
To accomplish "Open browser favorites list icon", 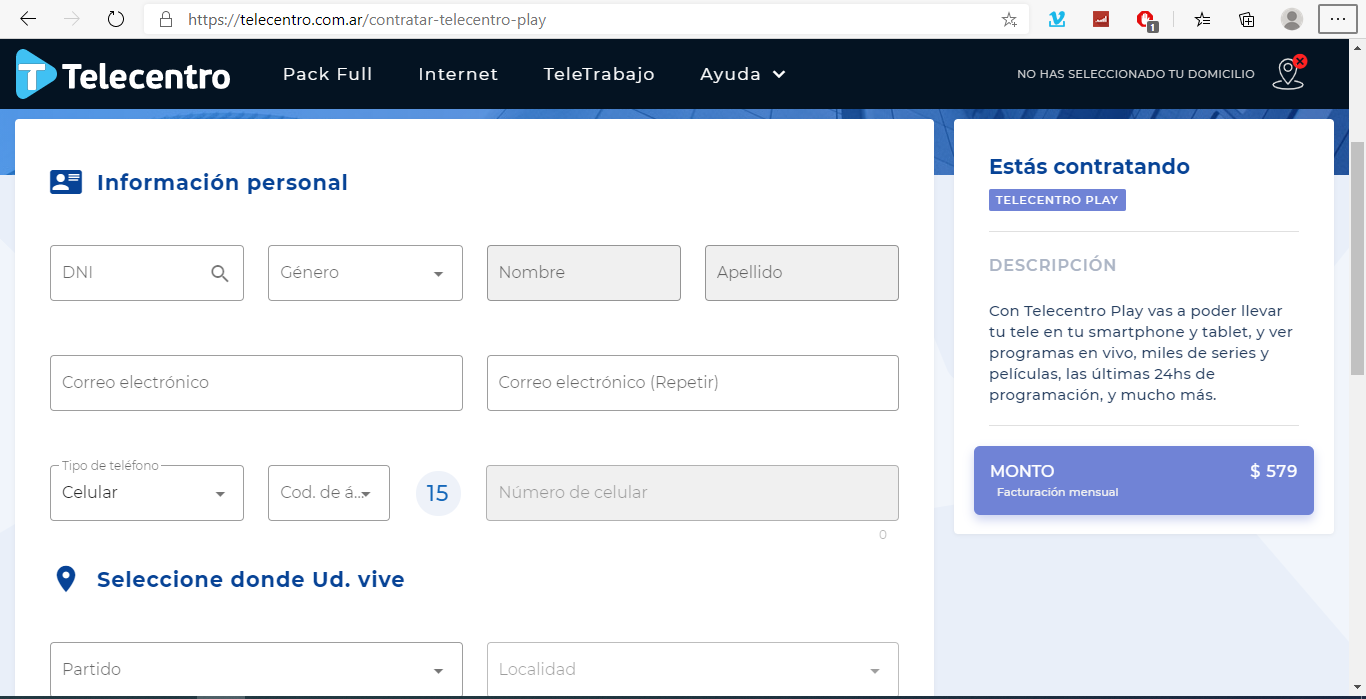I will pyautogui.click(x=1202, y=19).
